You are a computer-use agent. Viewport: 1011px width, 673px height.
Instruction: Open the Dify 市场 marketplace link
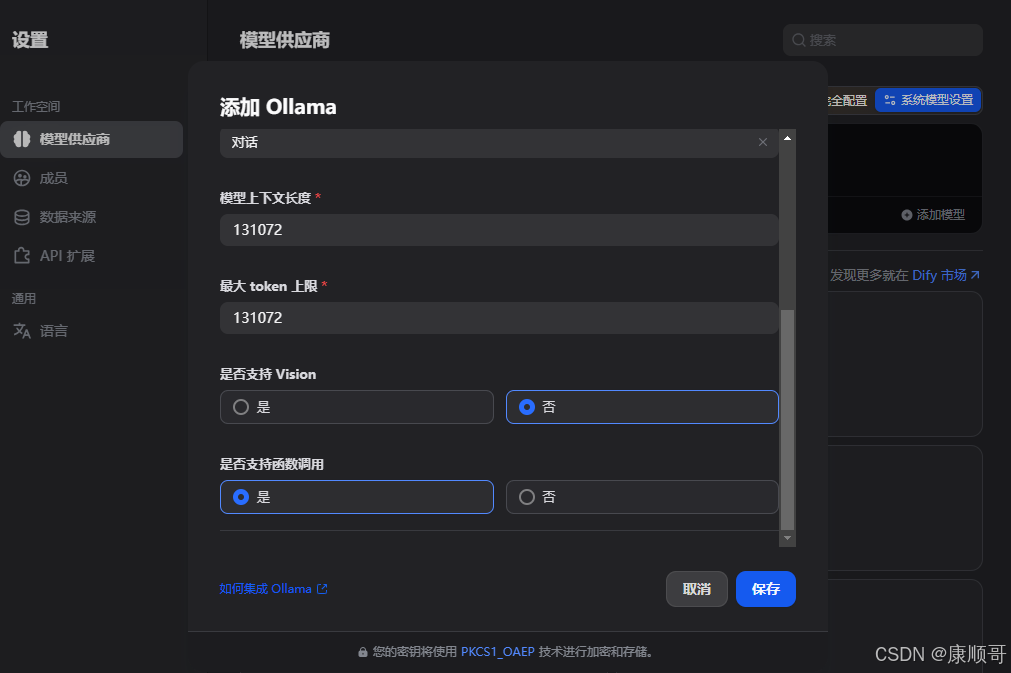939,275
